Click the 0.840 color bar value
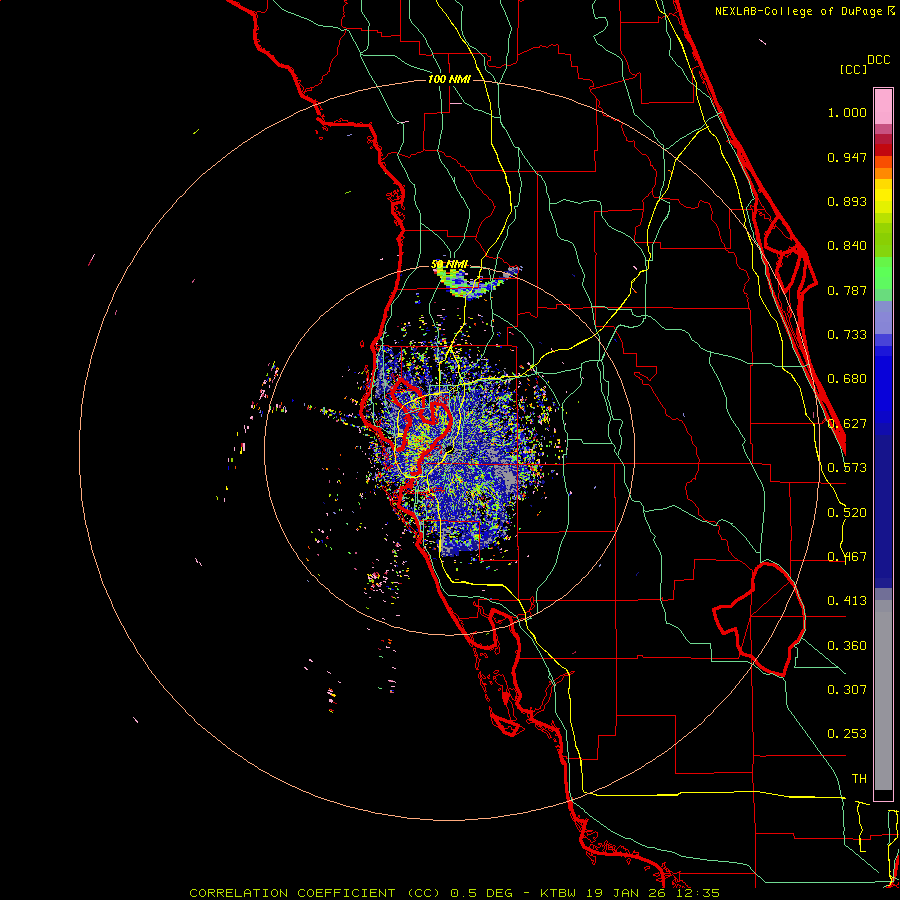 coord(847,246)
